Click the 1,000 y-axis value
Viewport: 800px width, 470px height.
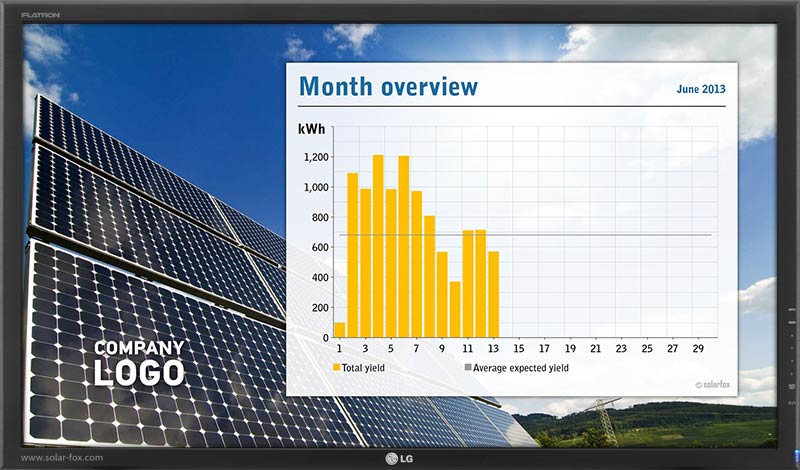coord(316,187)
